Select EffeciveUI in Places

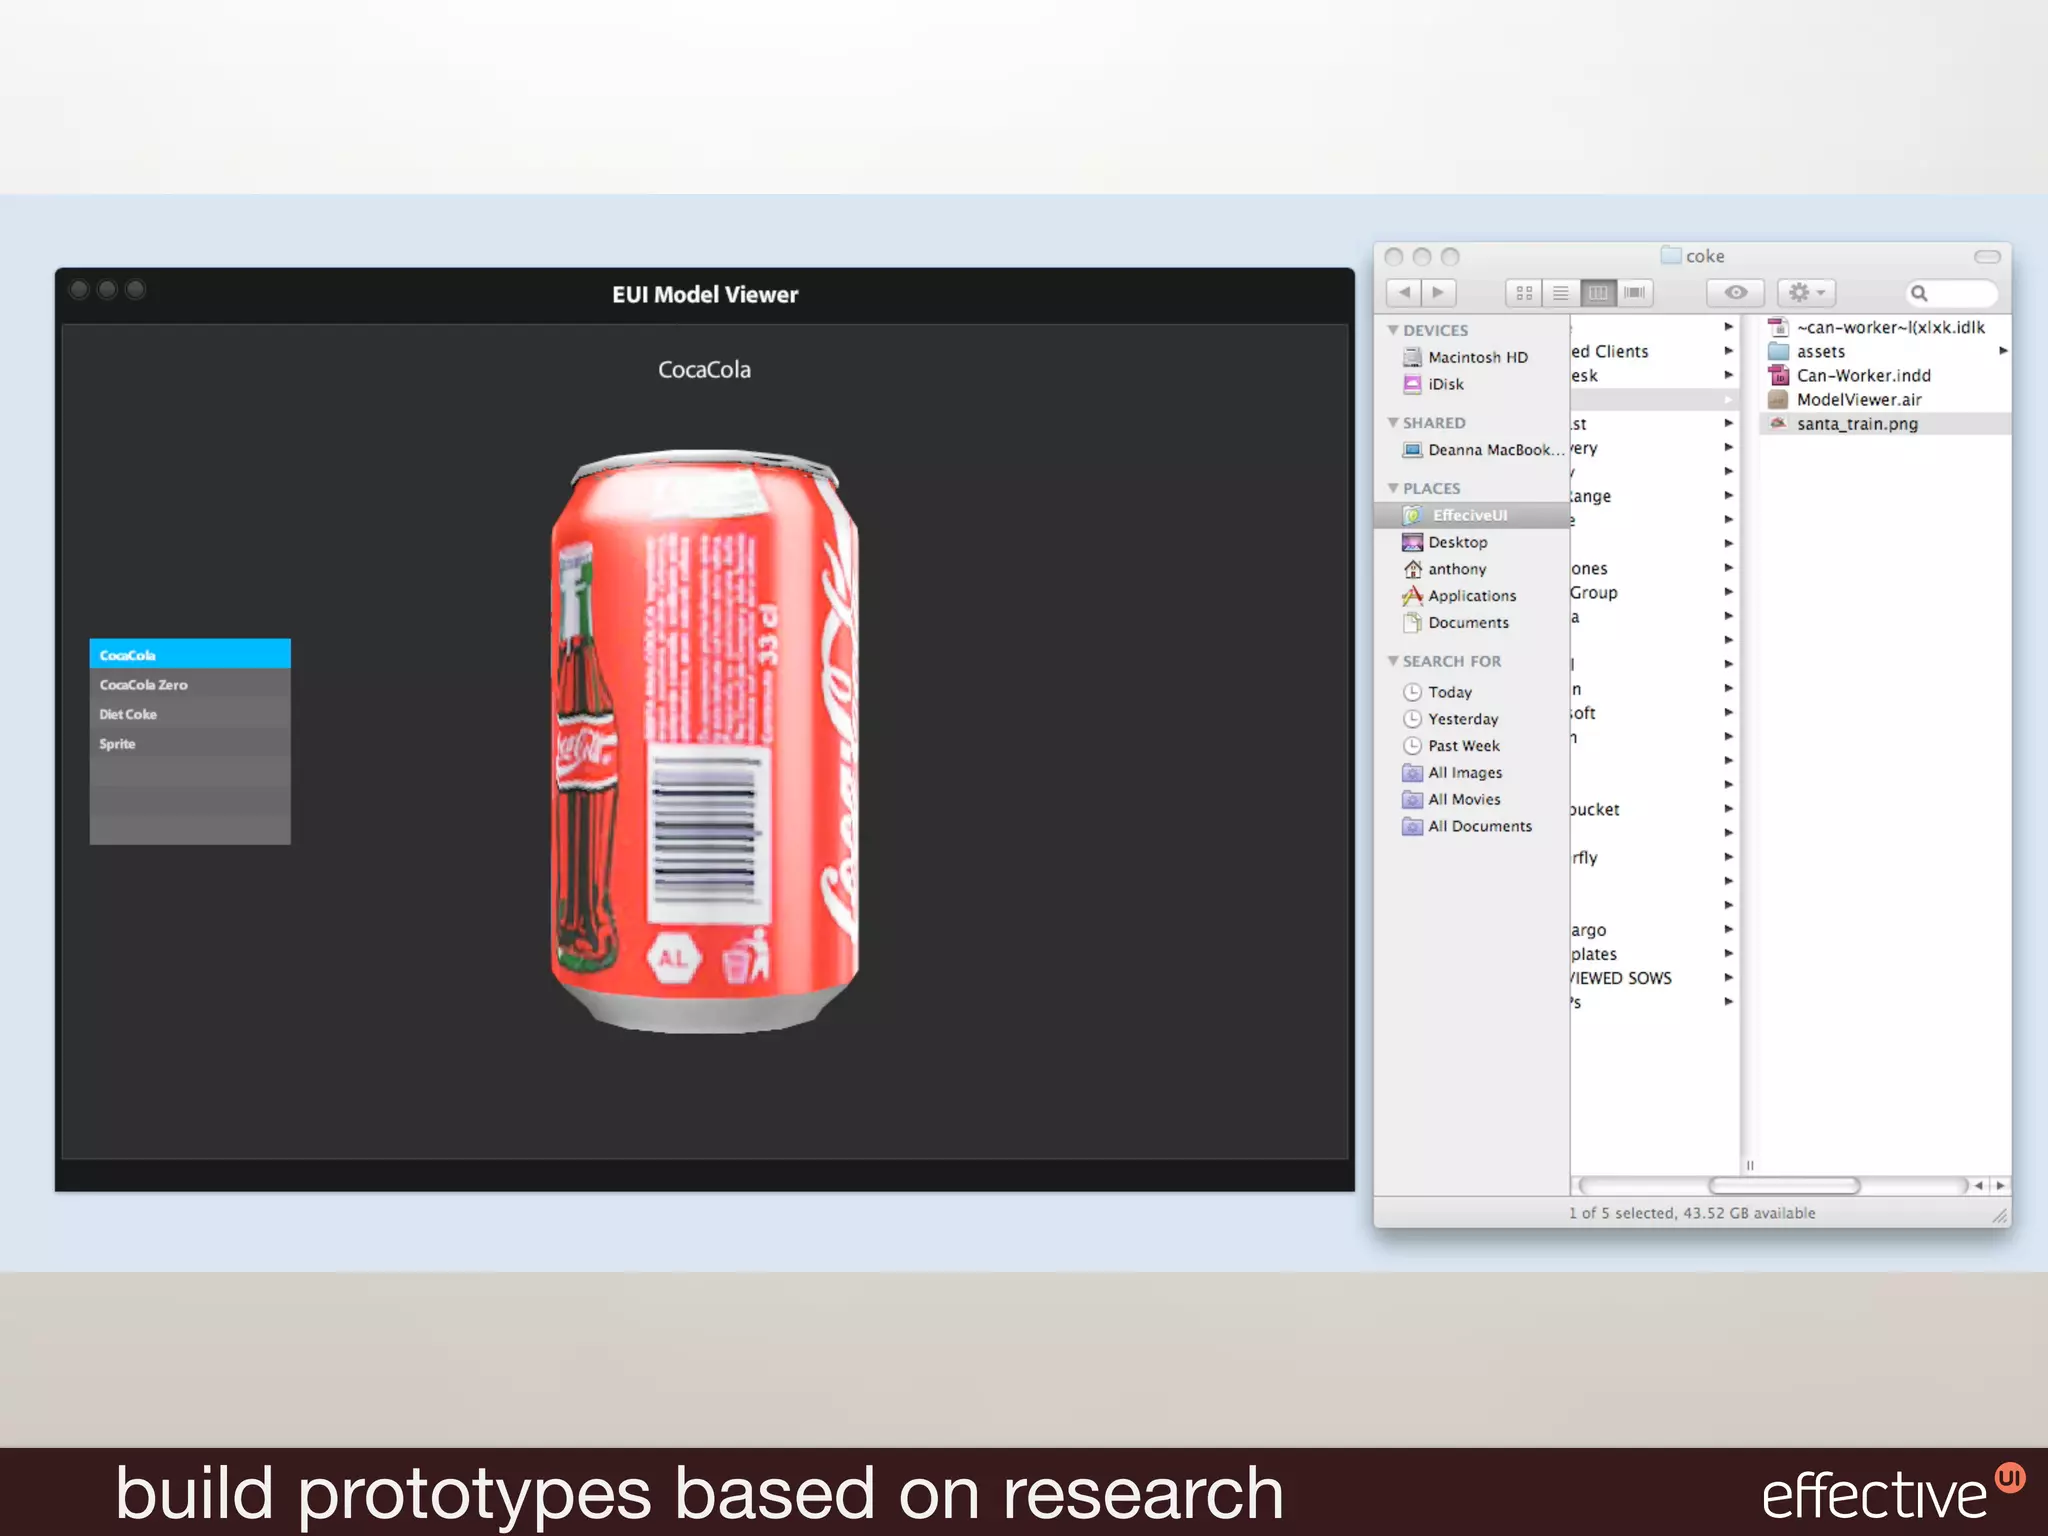click(1471, 515)
